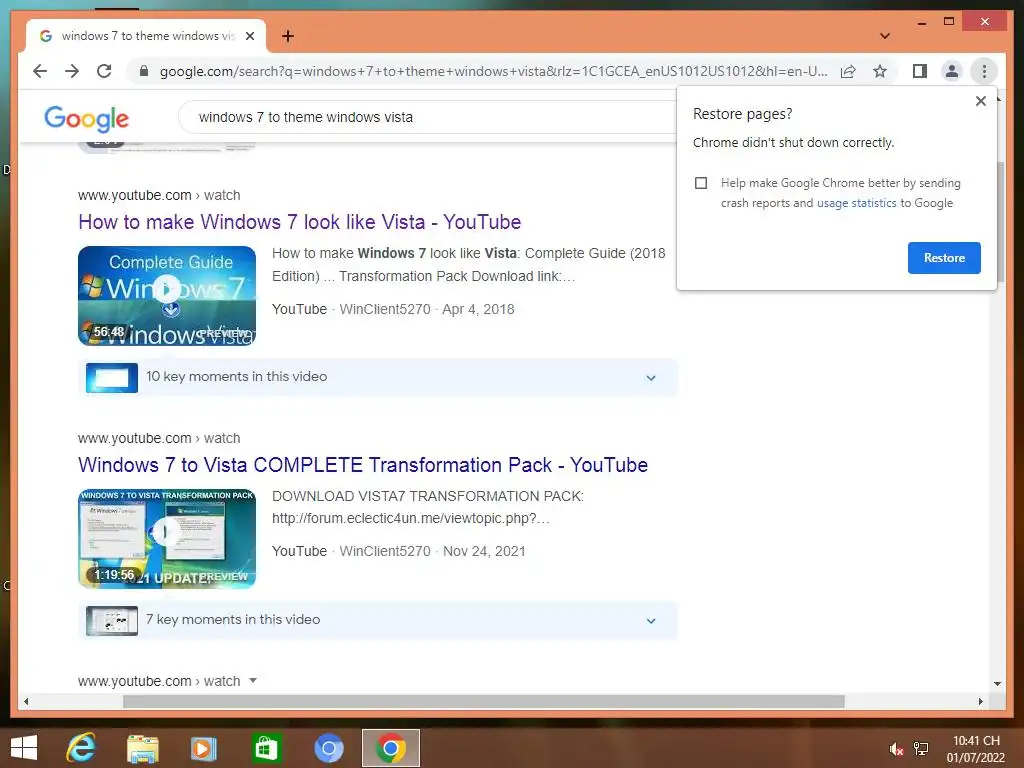Click first www.youtube.com › watch breadcrumb
This screenshot has width=1024, height=768.
[159, 195]
